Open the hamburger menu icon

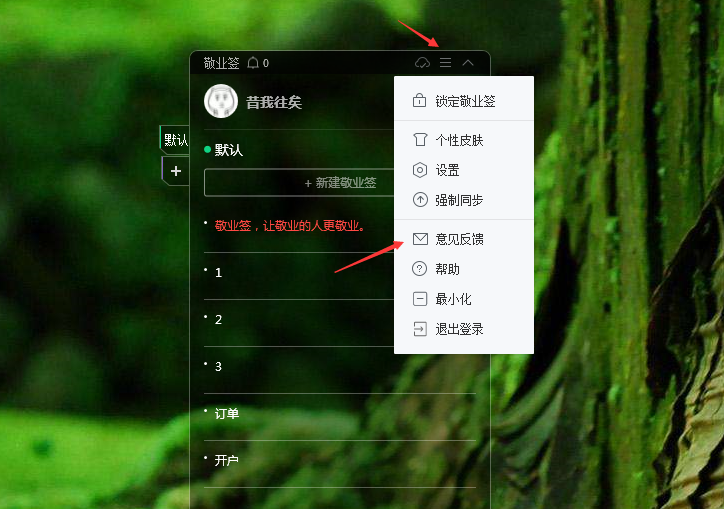pos(445,62)
